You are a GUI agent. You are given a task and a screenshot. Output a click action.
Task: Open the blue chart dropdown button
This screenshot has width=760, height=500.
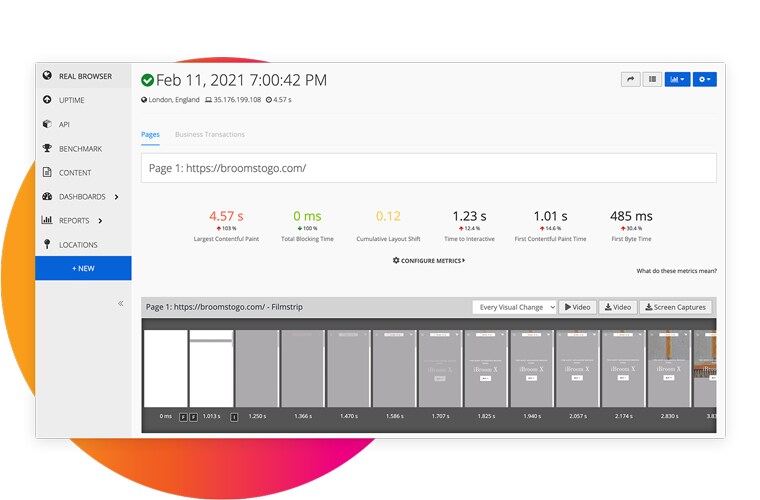677,79
